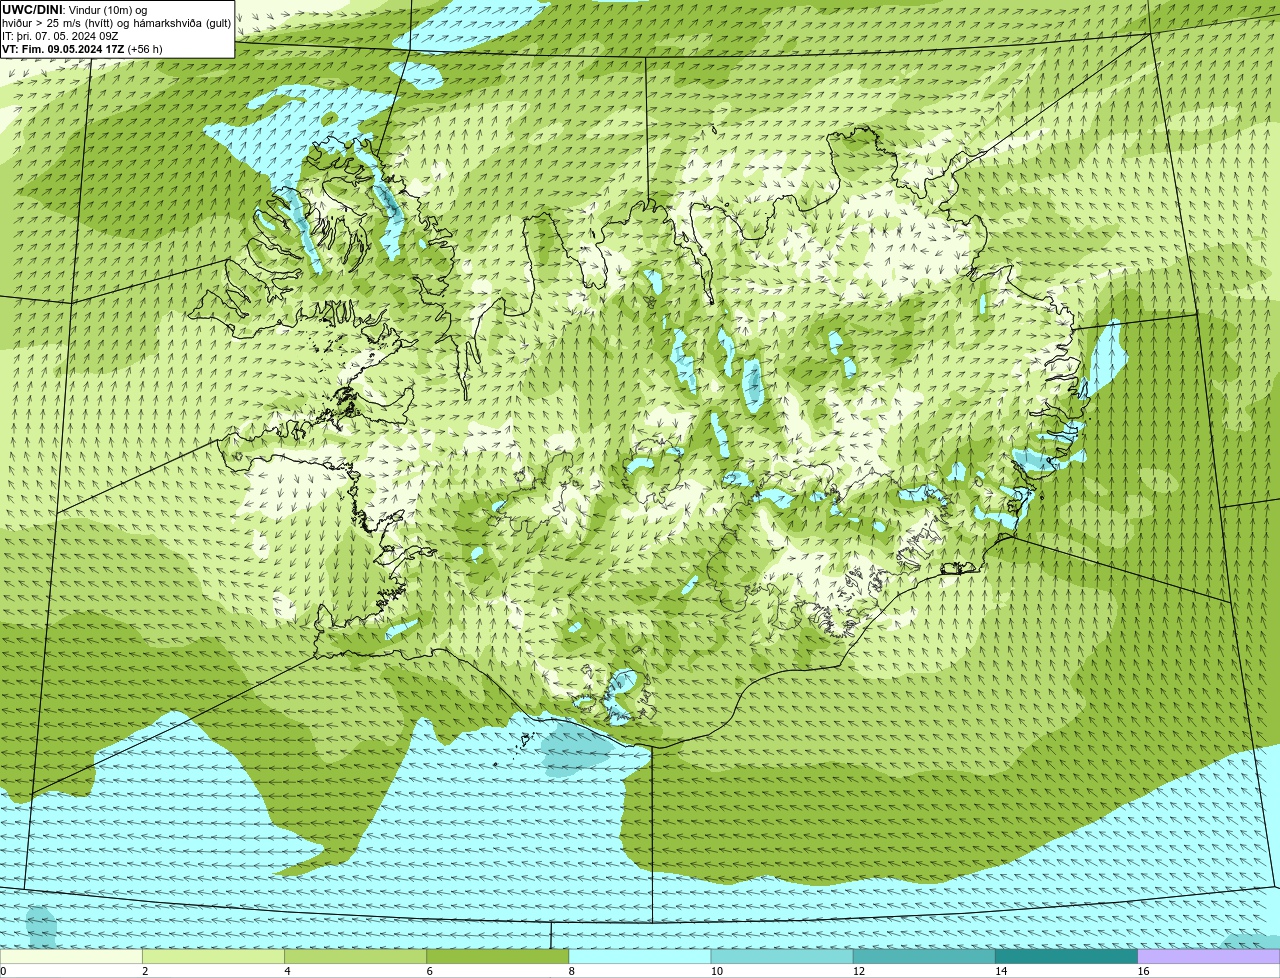Click the 2–4 m/s light green swatch
The image size is (1280, 978).
tap(213, 957)
